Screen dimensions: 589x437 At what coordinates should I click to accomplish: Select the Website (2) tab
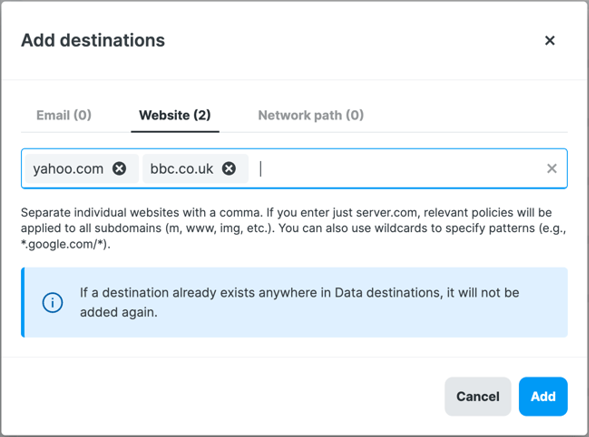175,115
